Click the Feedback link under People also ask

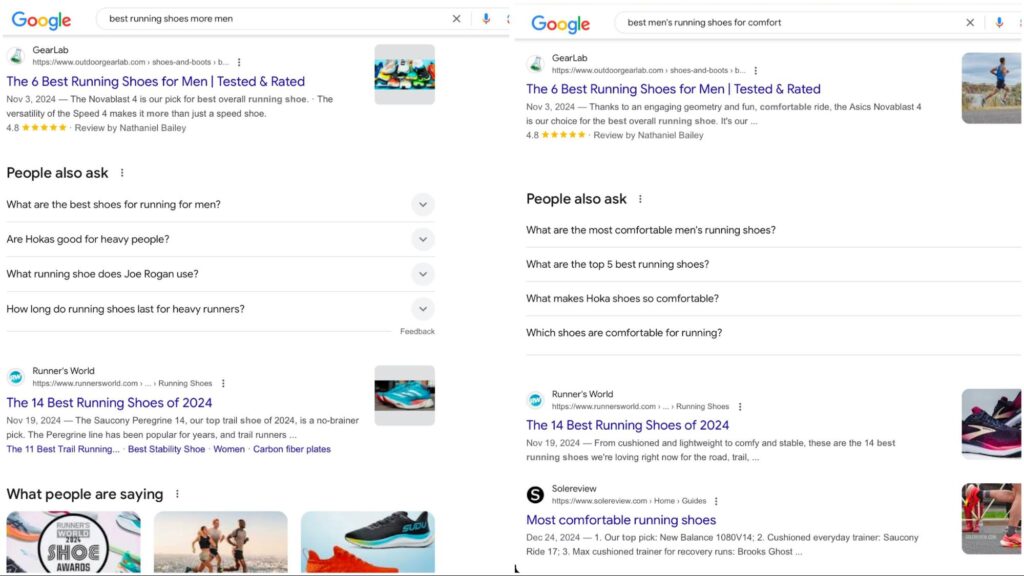417,332
